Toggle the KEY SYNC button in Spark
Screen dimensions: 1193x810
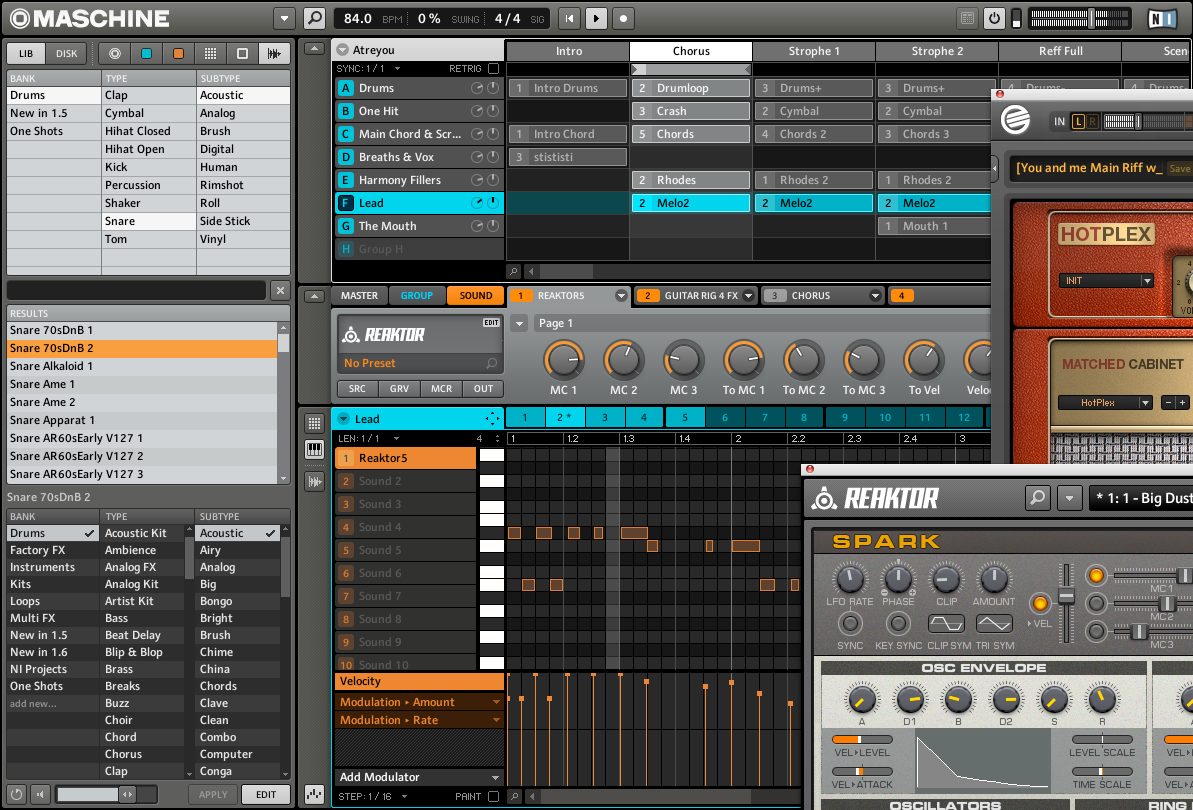click(x=898, y=624)
